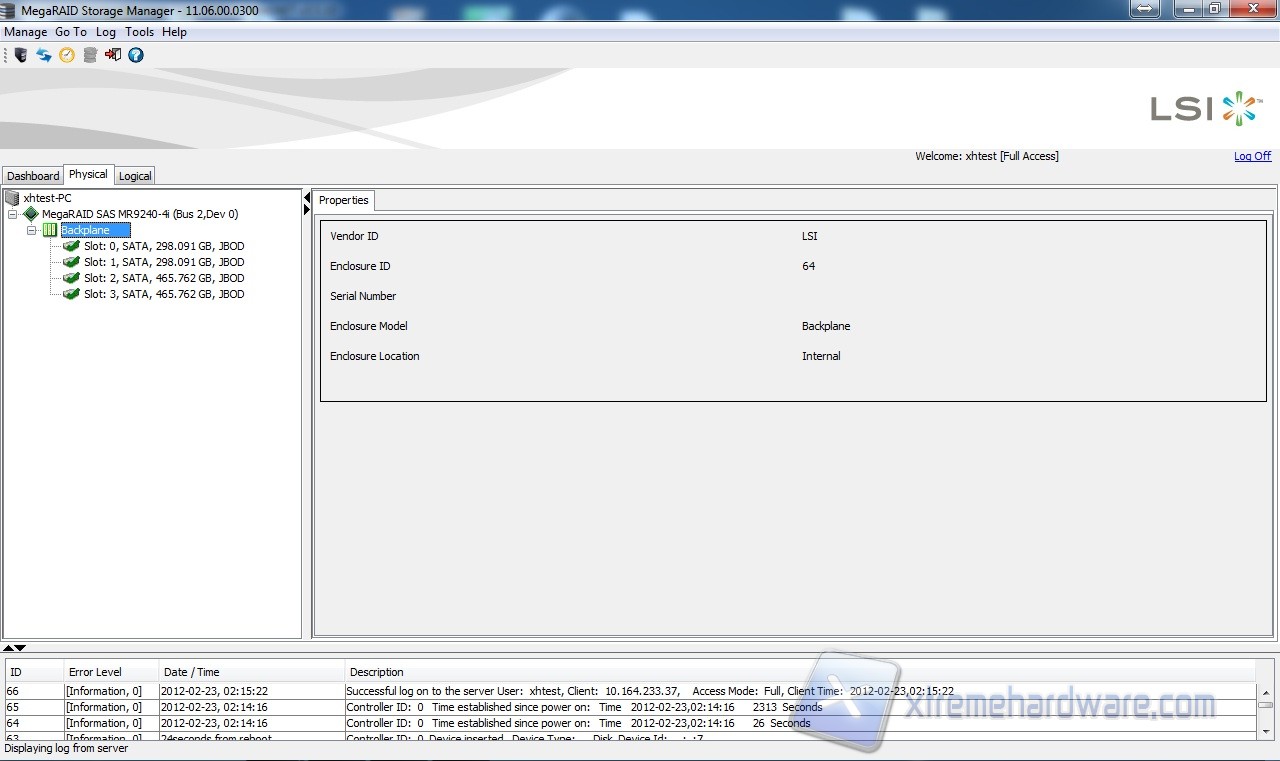Click the Create Virtual Drive disk-stack icon
Viewport: 1280px width, 761px height.
90,55
